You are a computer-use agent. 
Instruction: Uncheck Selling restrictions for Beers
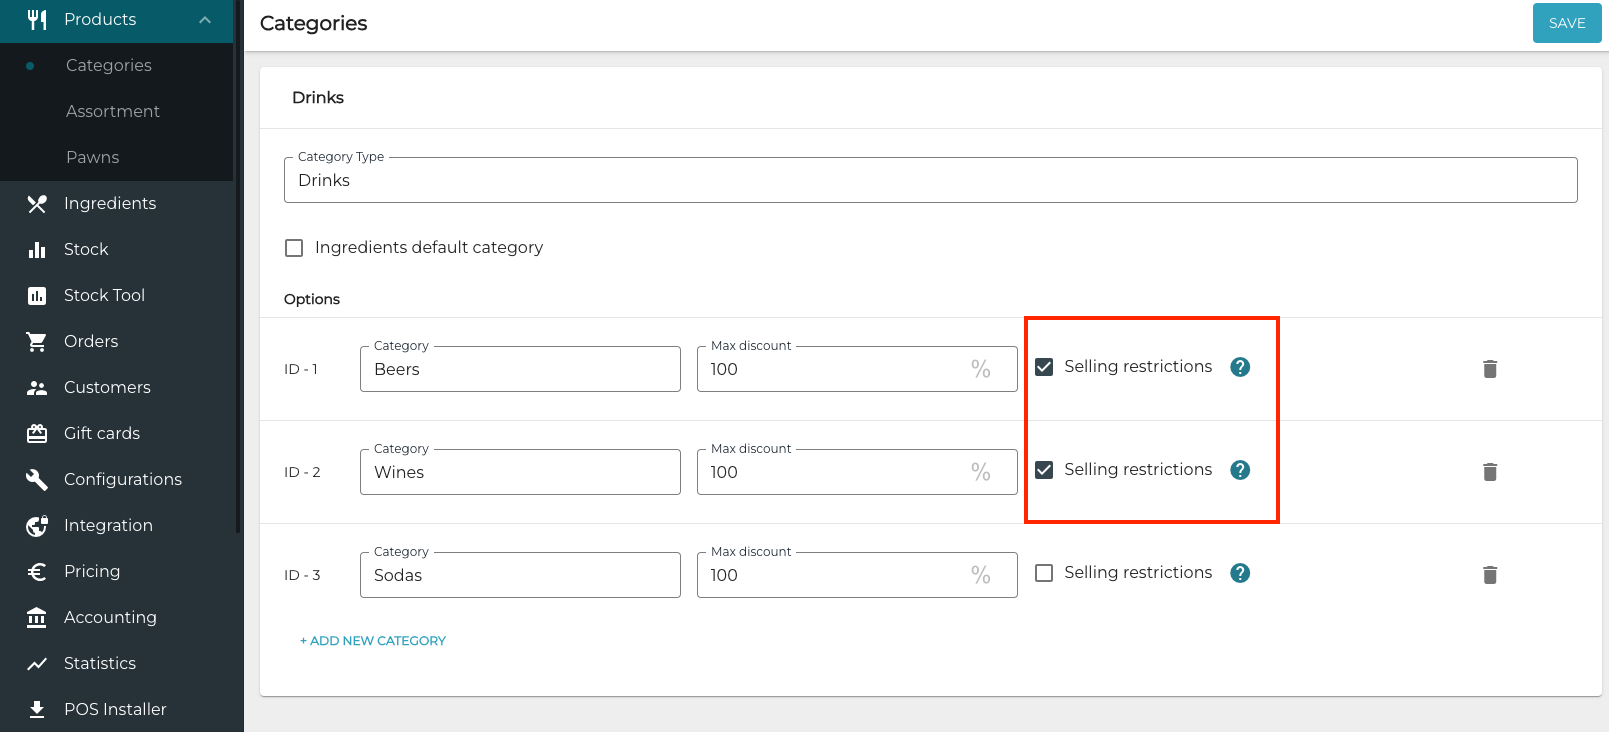pyautogui.click(x=1044, y=367)
